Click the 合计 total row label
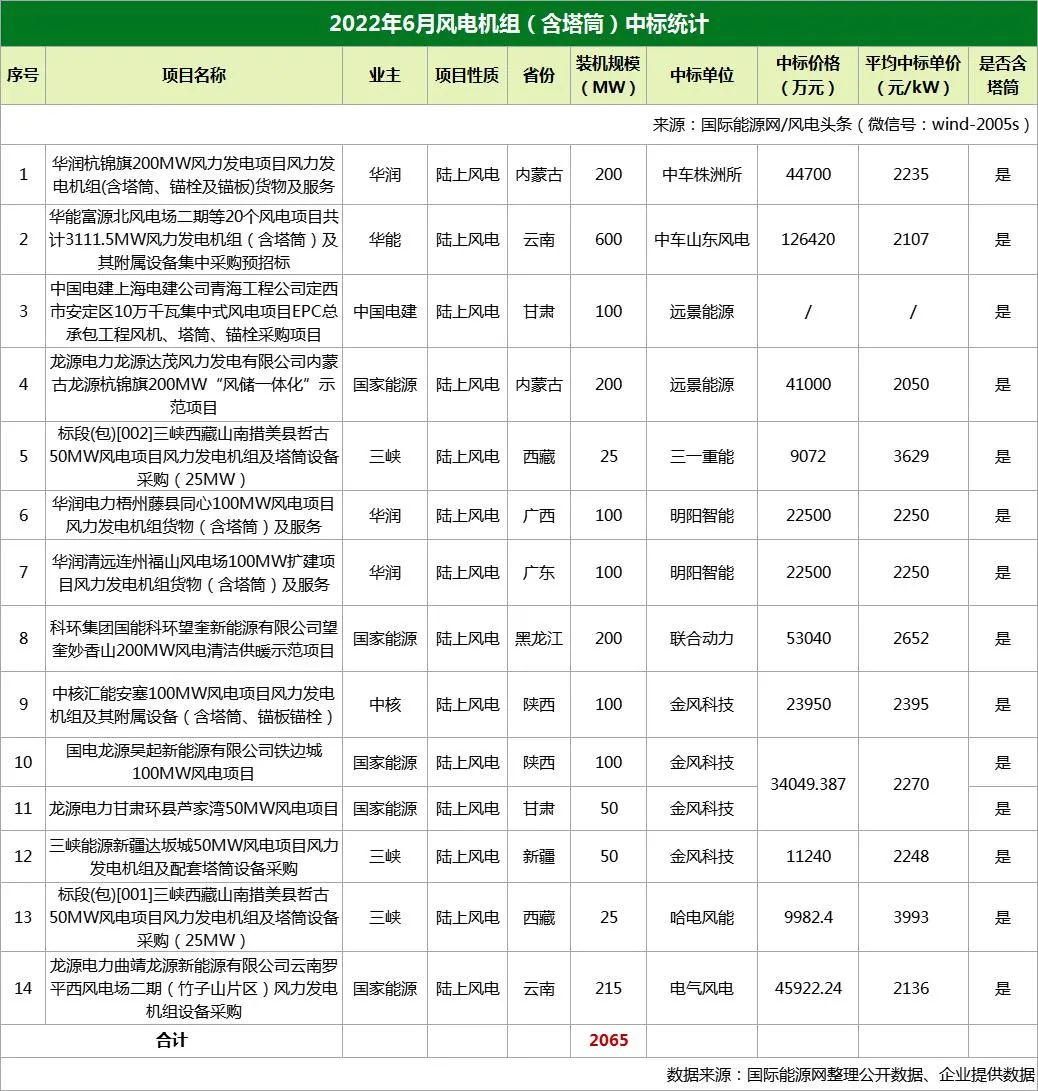 point(171,1041)
